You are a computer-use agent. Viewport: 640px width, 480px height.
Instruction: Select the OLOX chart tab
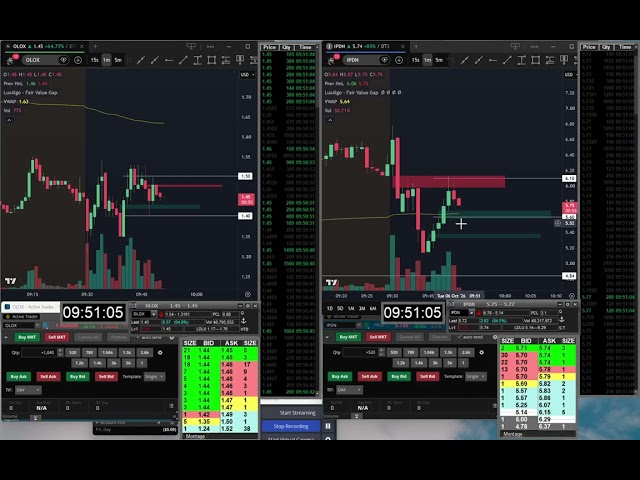(x=44, y=46)
